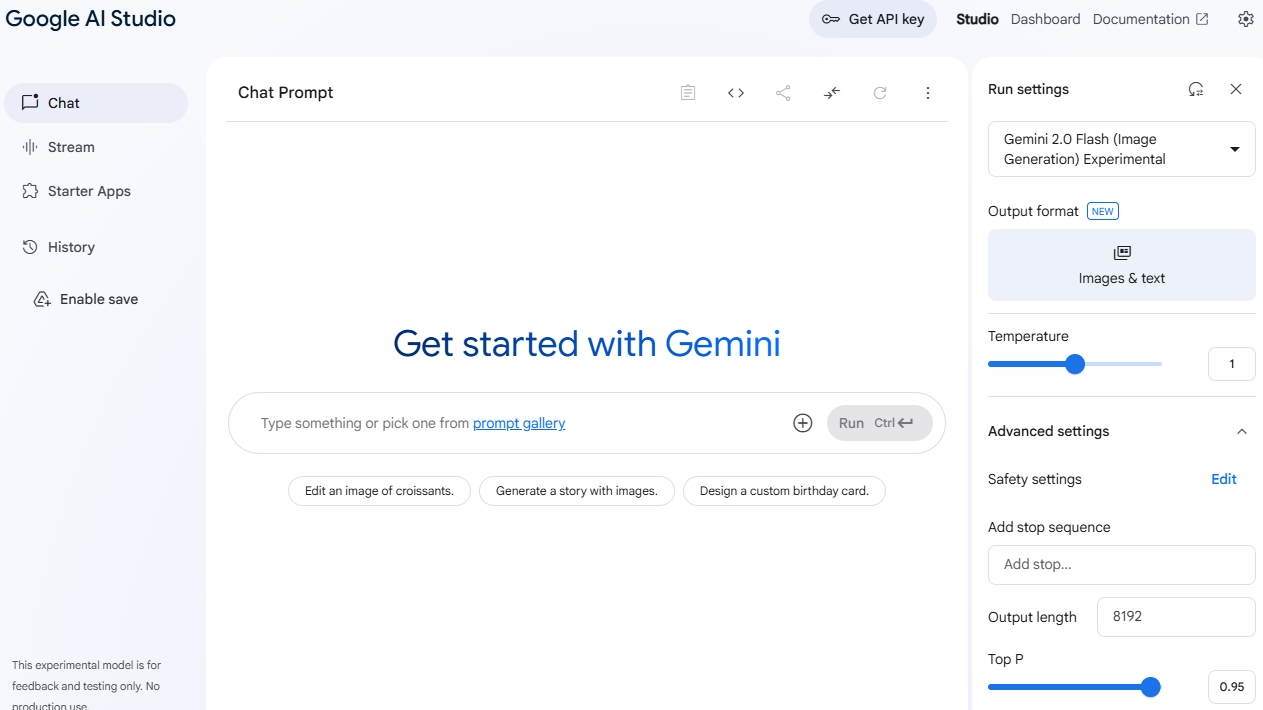Choose 'Design a custom birthday card' suggestion

(784, 491)
